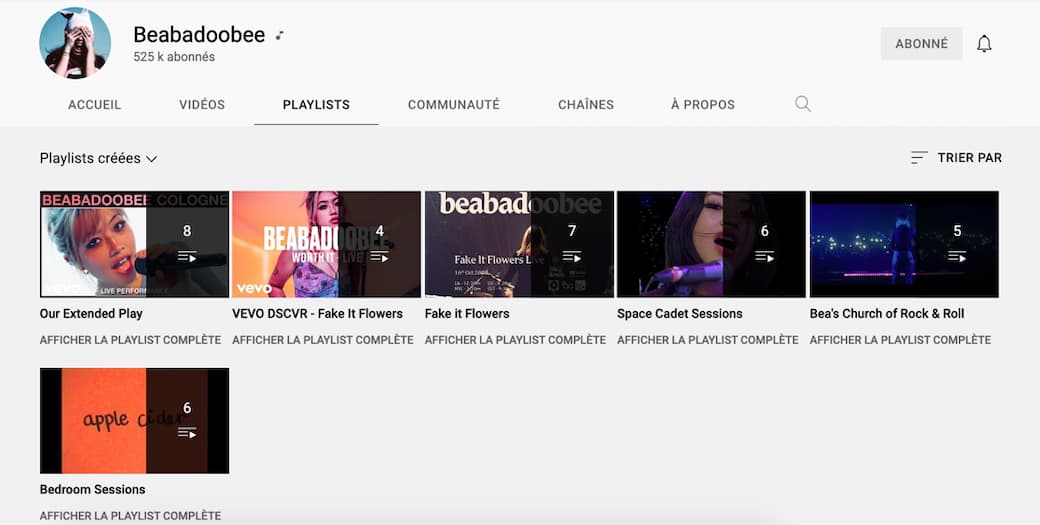Screen dimensions: 1040x525
Task: Click playlist queue icon on Bedroom Sessions thumbnail
Action: [187, 433]
